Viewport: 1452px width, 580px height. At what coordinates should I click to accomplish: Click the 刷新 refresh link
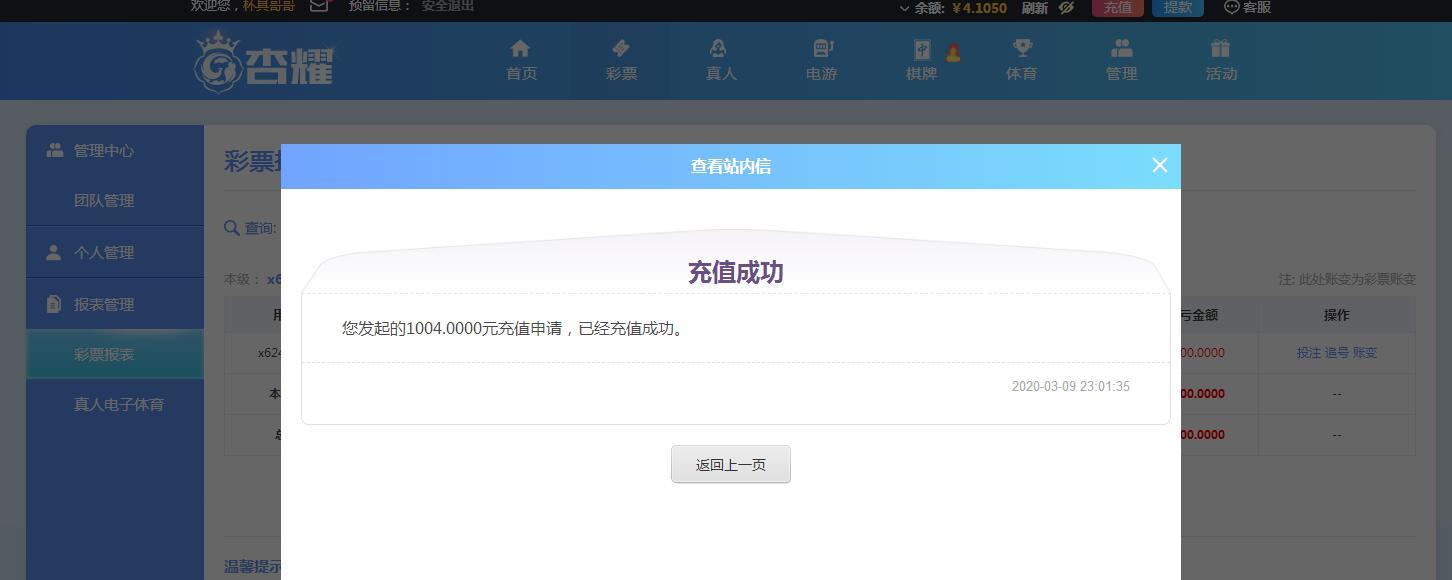tap(1035, 7)
